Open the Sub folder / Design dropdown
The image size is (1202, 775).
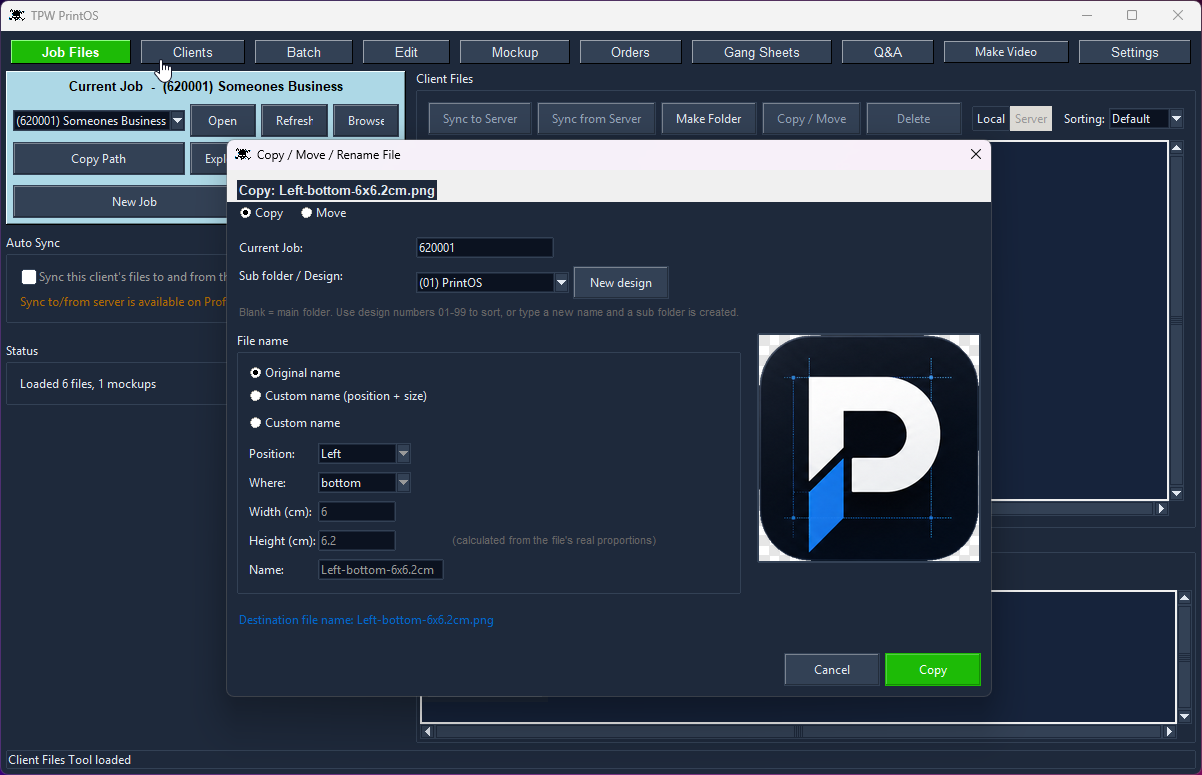coord(560,283)
